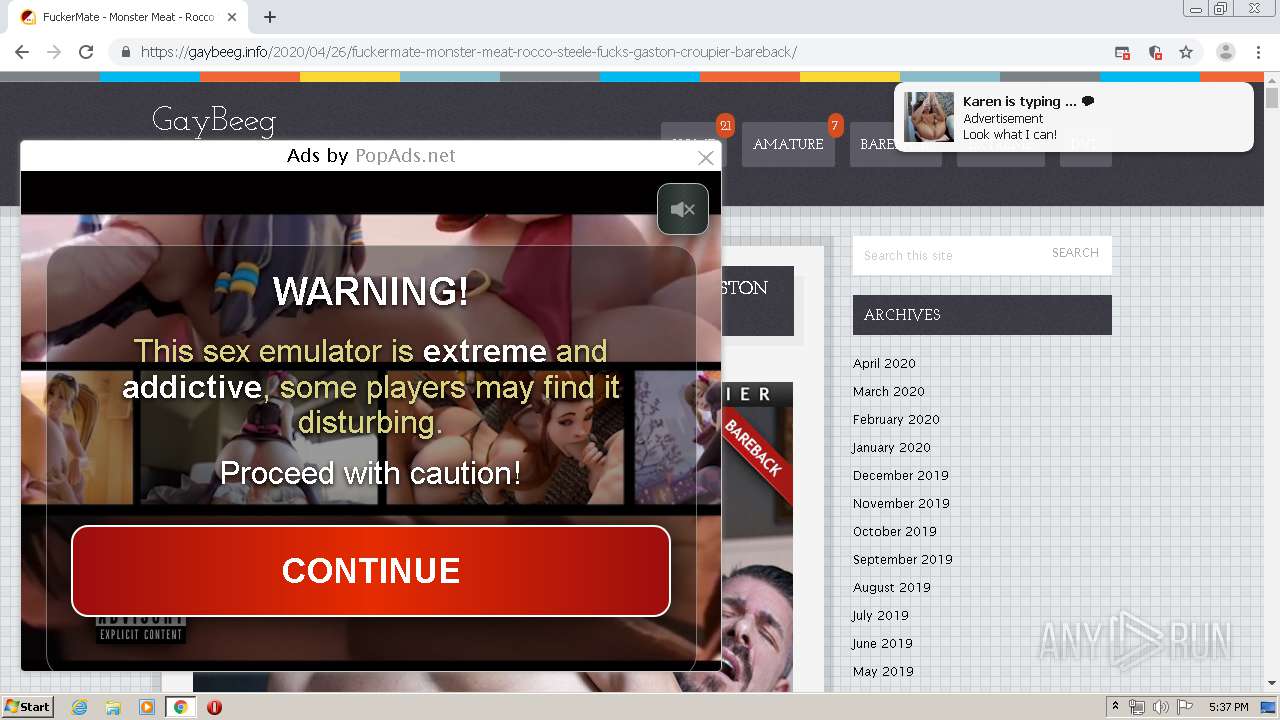The image size is (1280, 720).
Task: Open the August 2019 archive
Action: pyautogui.click(x=892, y=587)
